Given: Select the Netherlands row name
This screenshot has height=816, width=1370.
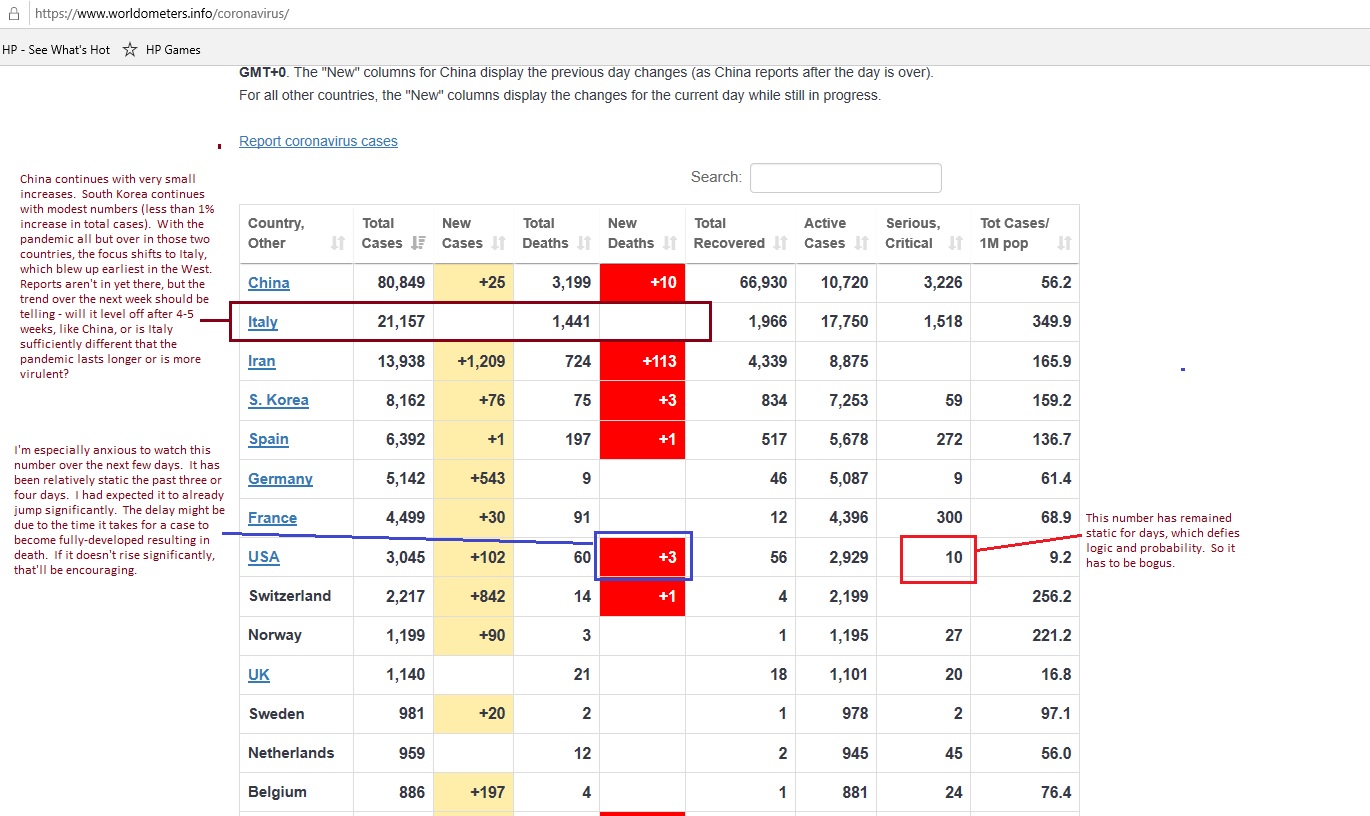Looking at the screenshot, I should 291,753.
